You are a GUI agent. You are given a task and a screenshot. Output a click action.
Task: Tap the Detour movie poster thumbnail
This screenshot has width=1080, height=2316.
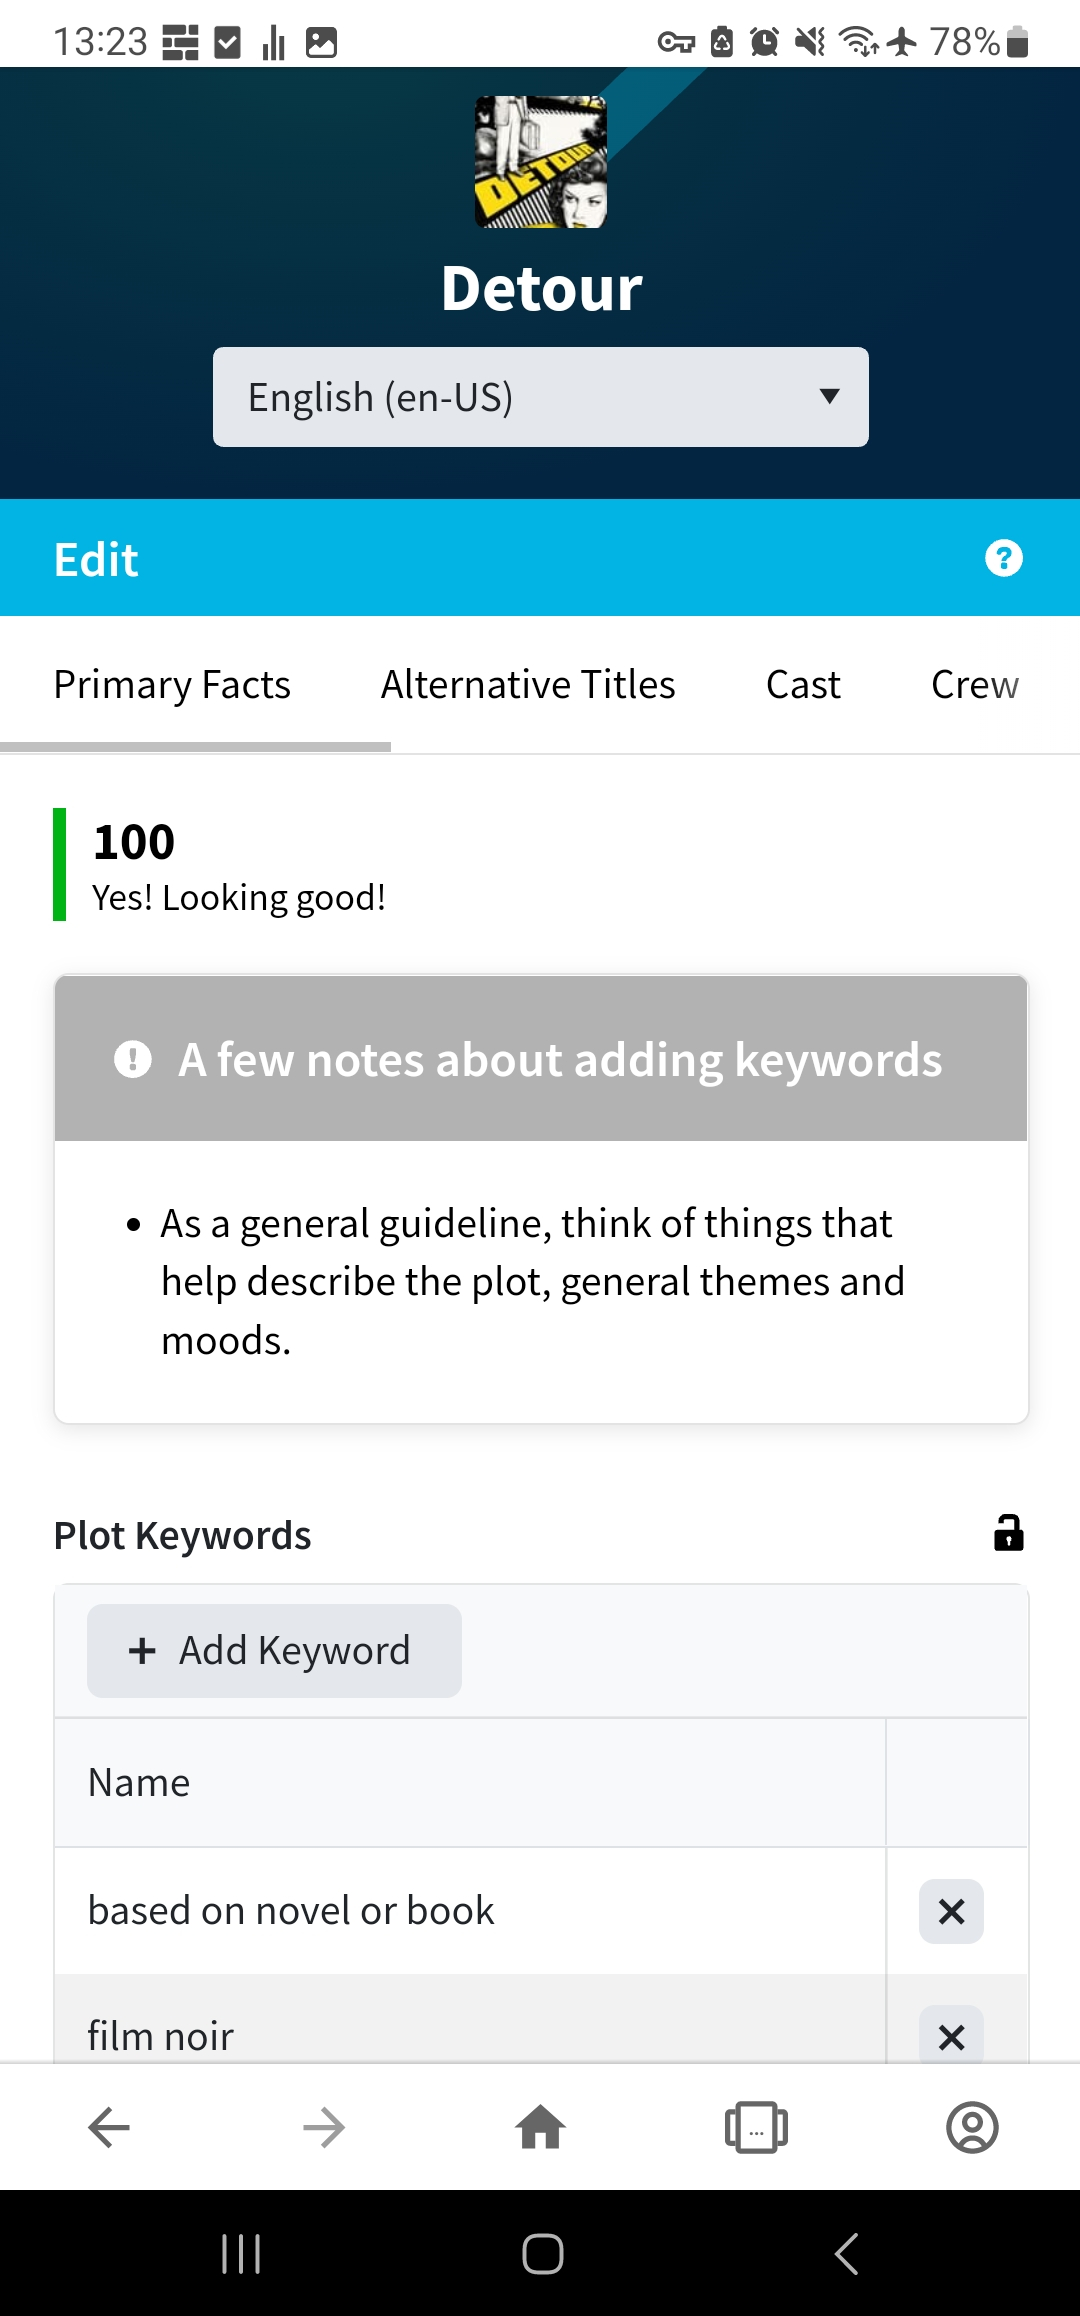540,162
